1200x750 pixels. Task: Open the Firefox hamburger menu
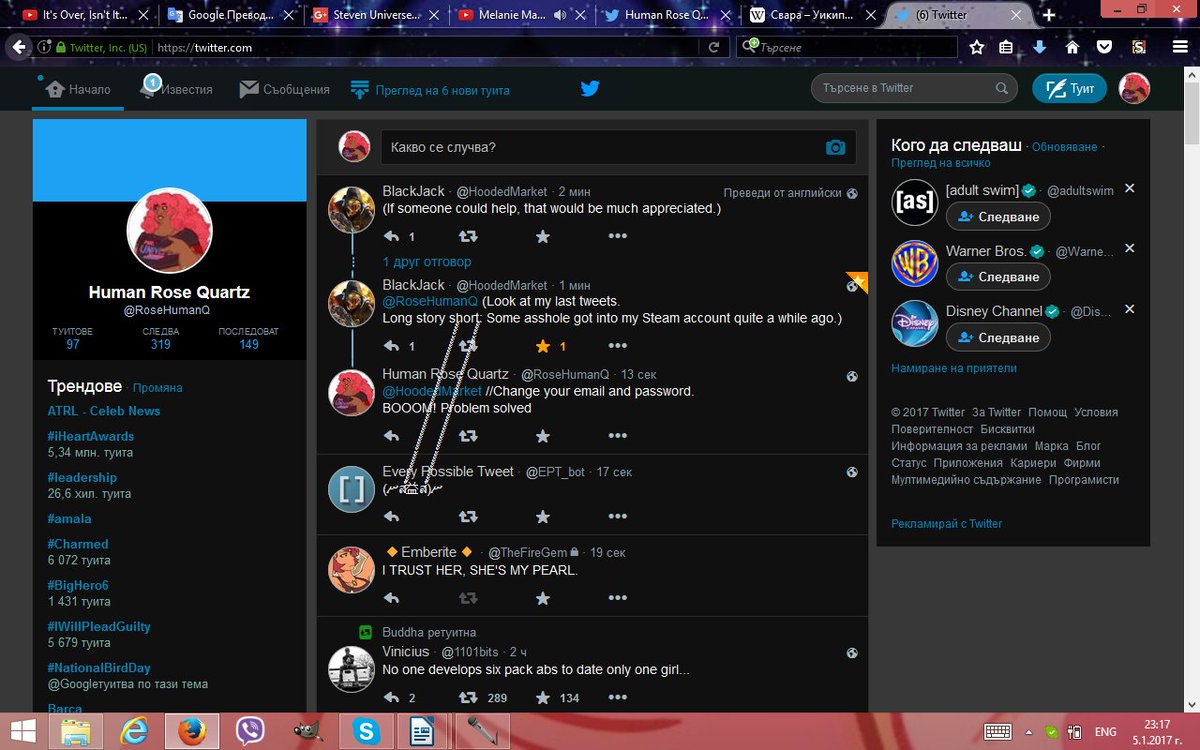tap(1180, 46)
